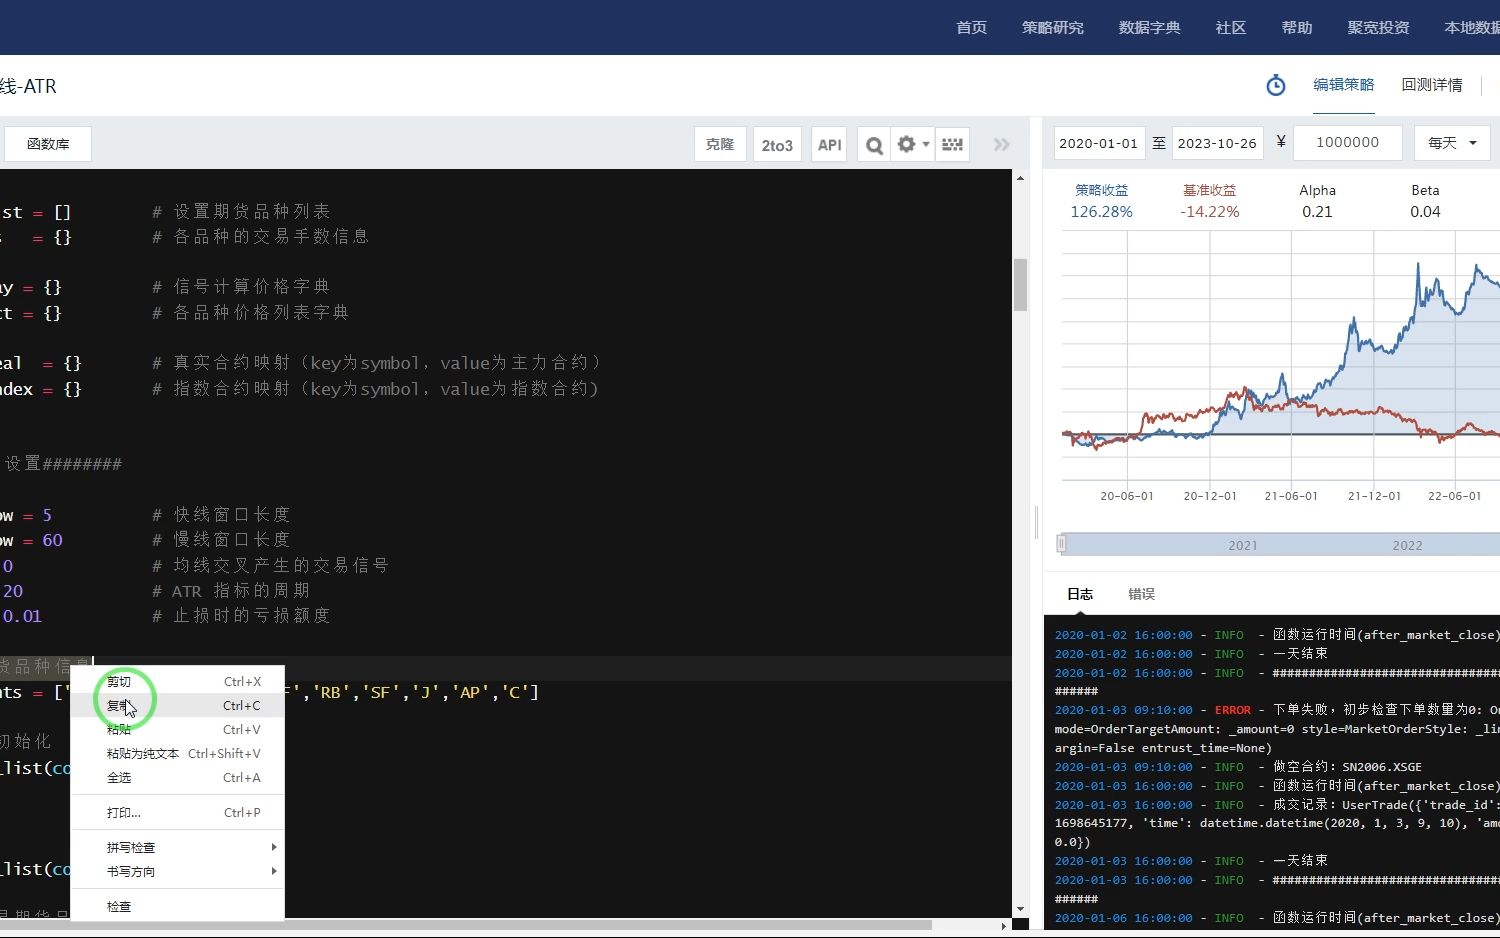
Task: Open 首页 in top navigation
Action: click(x=971, y=28)
